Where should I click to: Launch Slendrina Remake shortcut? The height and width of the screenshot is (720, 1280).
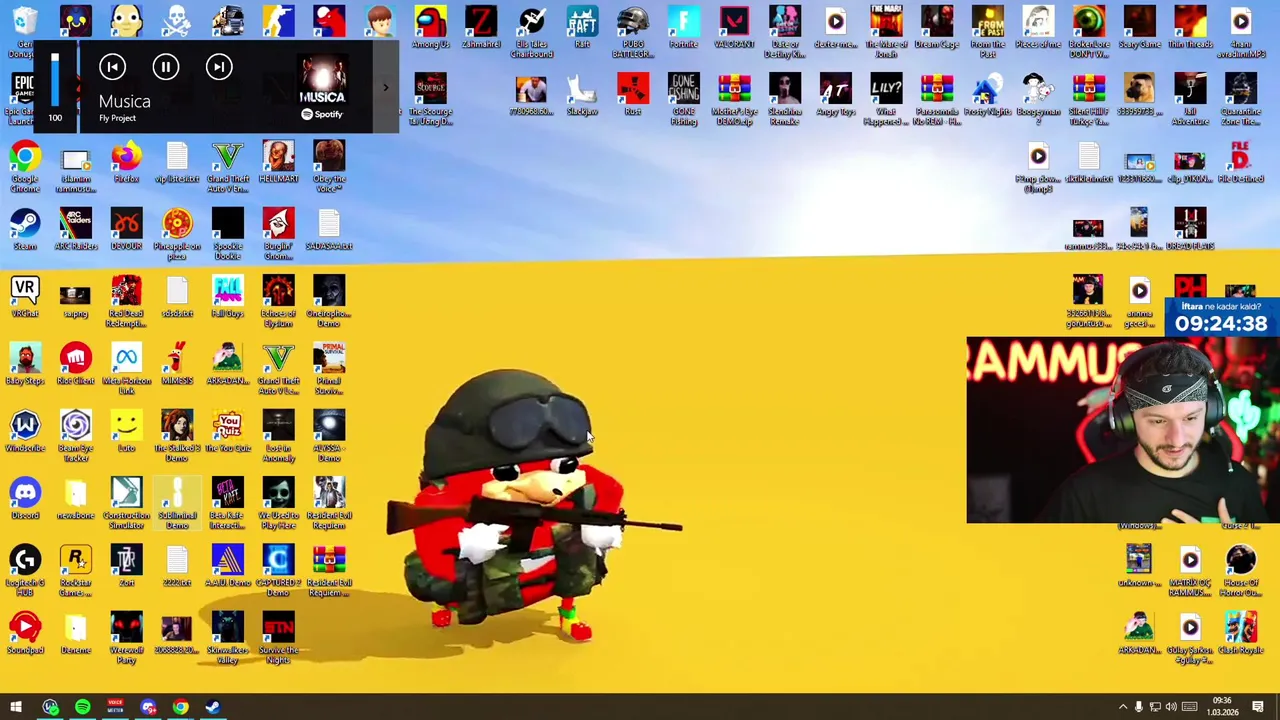tap(785, 99)
